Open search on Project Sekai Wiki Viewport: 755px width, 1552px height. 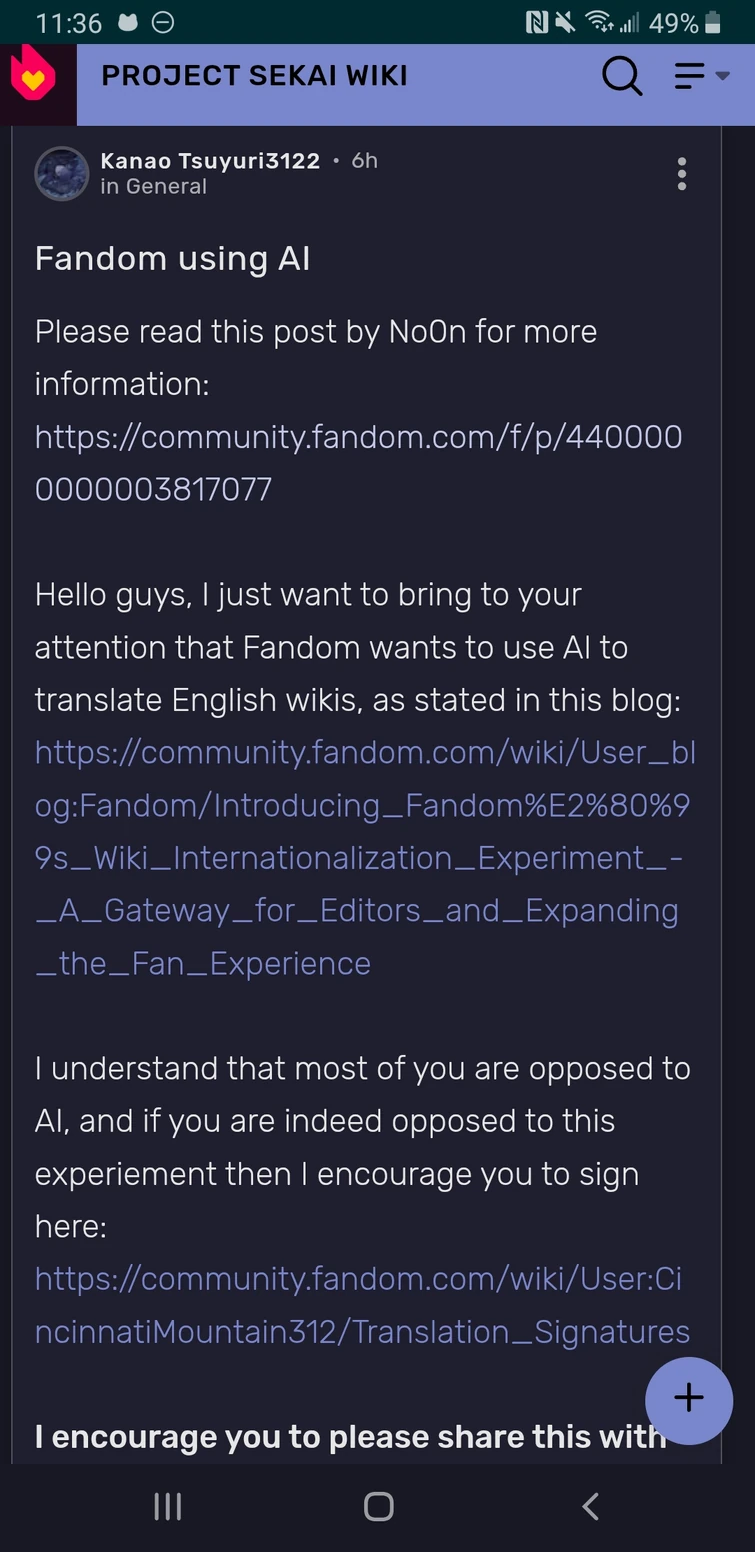coord(622,75)
